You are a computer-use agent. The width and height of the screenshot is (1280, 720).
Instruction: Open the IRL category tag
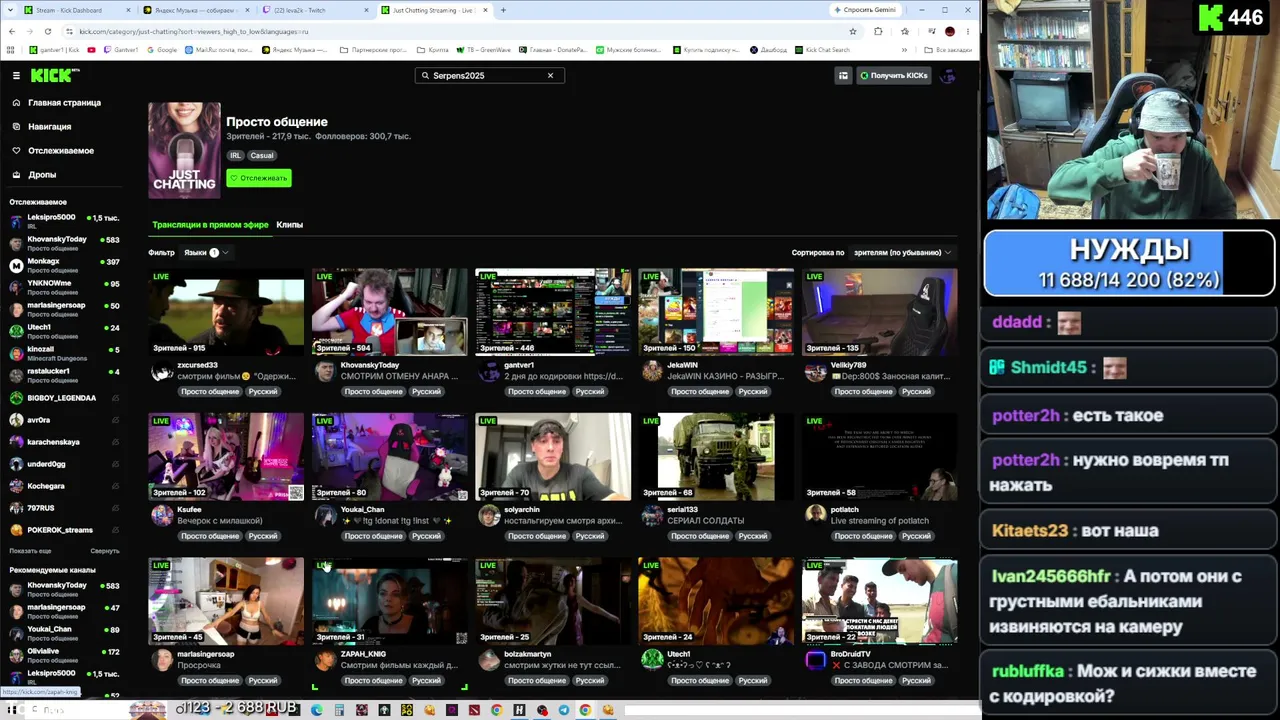[236, 156]
